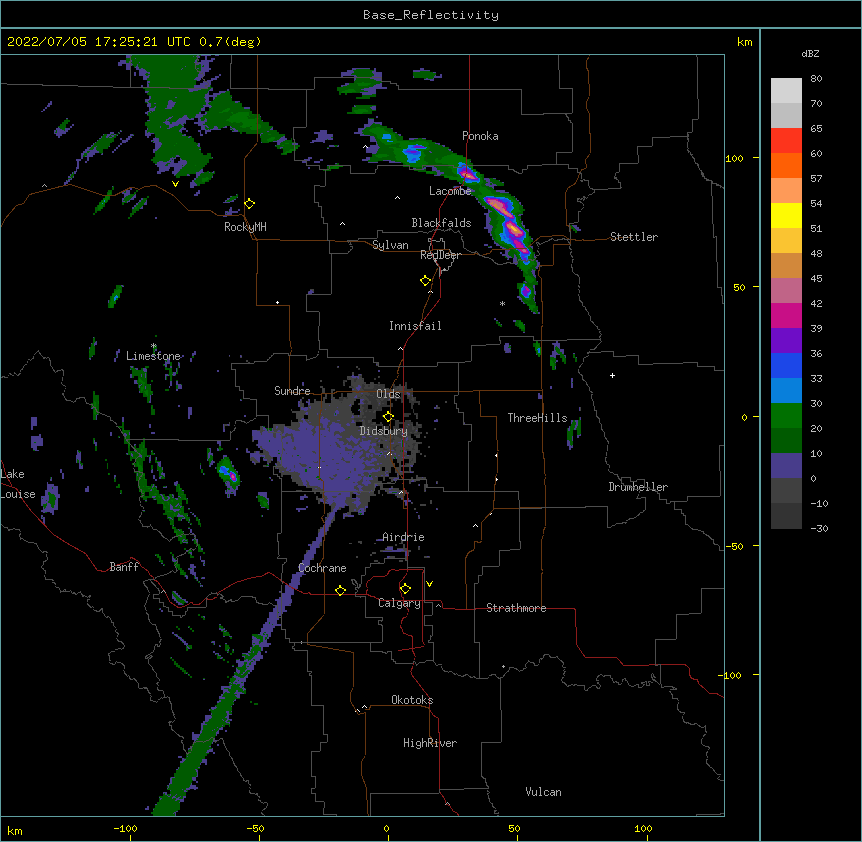Click the Drumheller label
The height and width of the screenshot is (842, 862).
click(638, 487)
